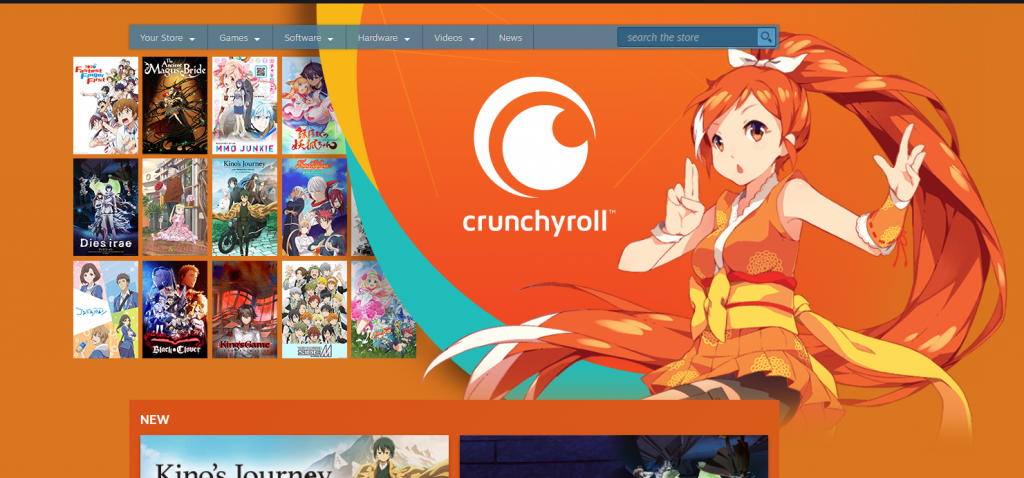The image size is (1024, 478).
Task: Open the SideM idol group poster
Action: 315,310
